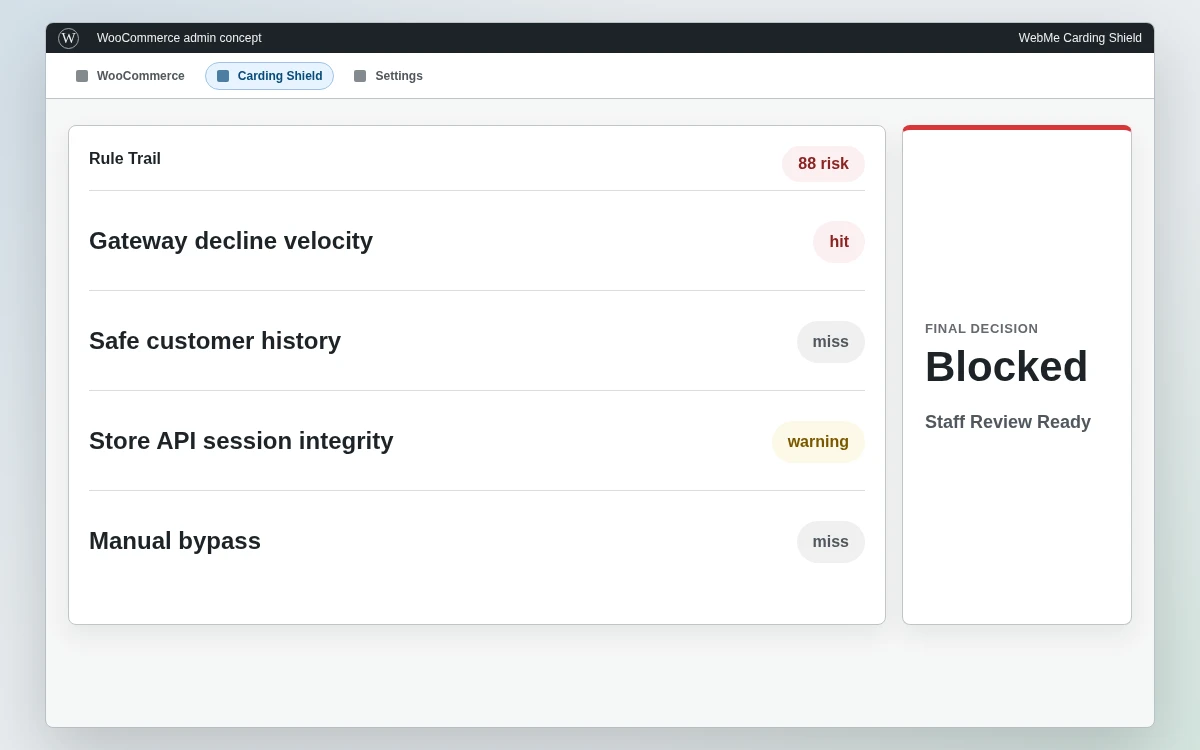Viewport: 1200px width, 750px height.
Task: Select the Store API session integrity rule
Action: tap(477, 441)
